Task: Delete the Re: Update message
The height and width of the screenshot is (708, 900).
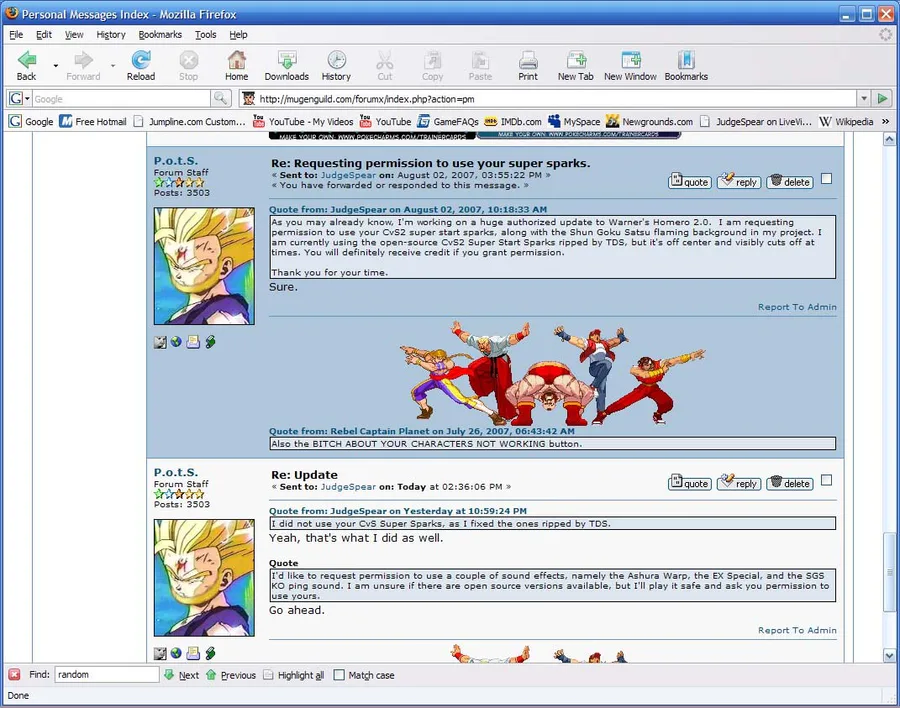Action: (x=790, y=483)
